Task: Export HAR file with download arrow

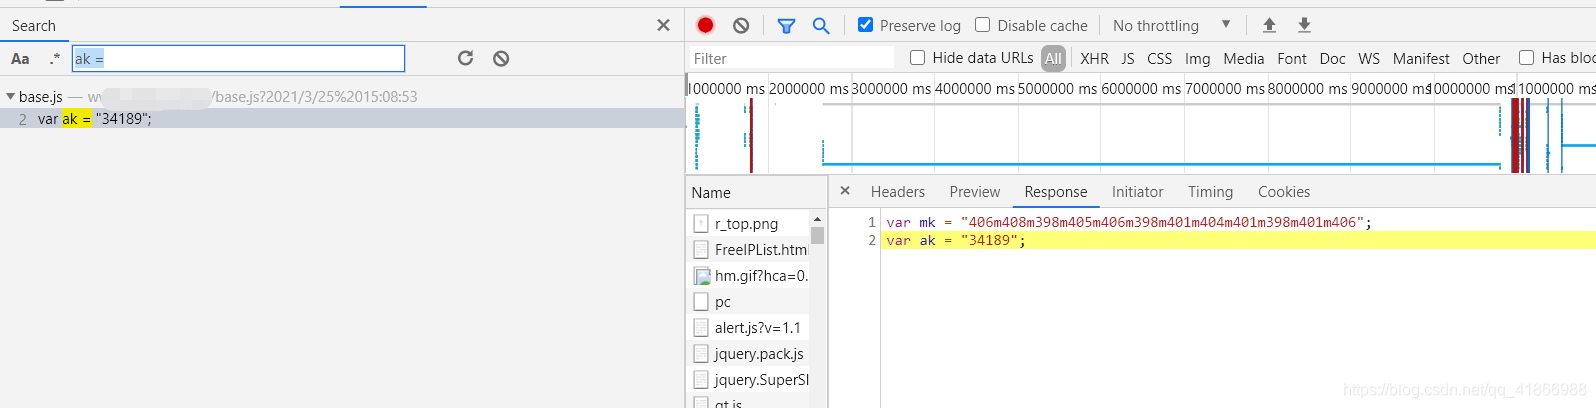Action: pyautogui.click(x=1304, y=25)
